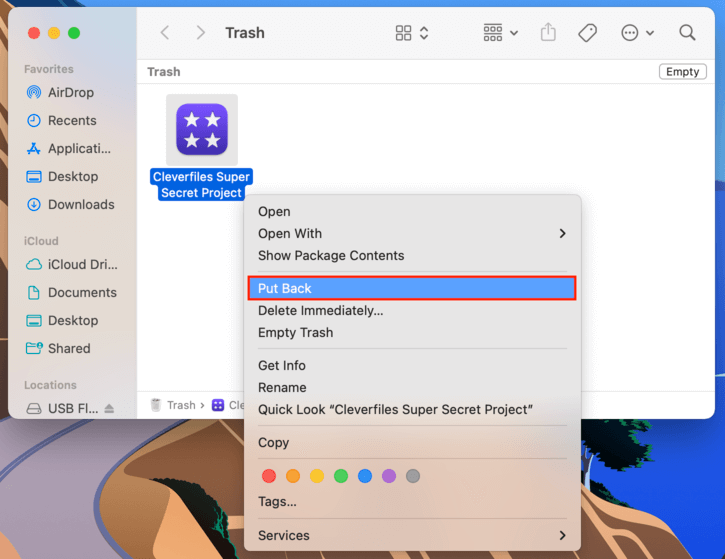
Task: Click the Share toolbar icon
Action: click(x=548, y=32)
